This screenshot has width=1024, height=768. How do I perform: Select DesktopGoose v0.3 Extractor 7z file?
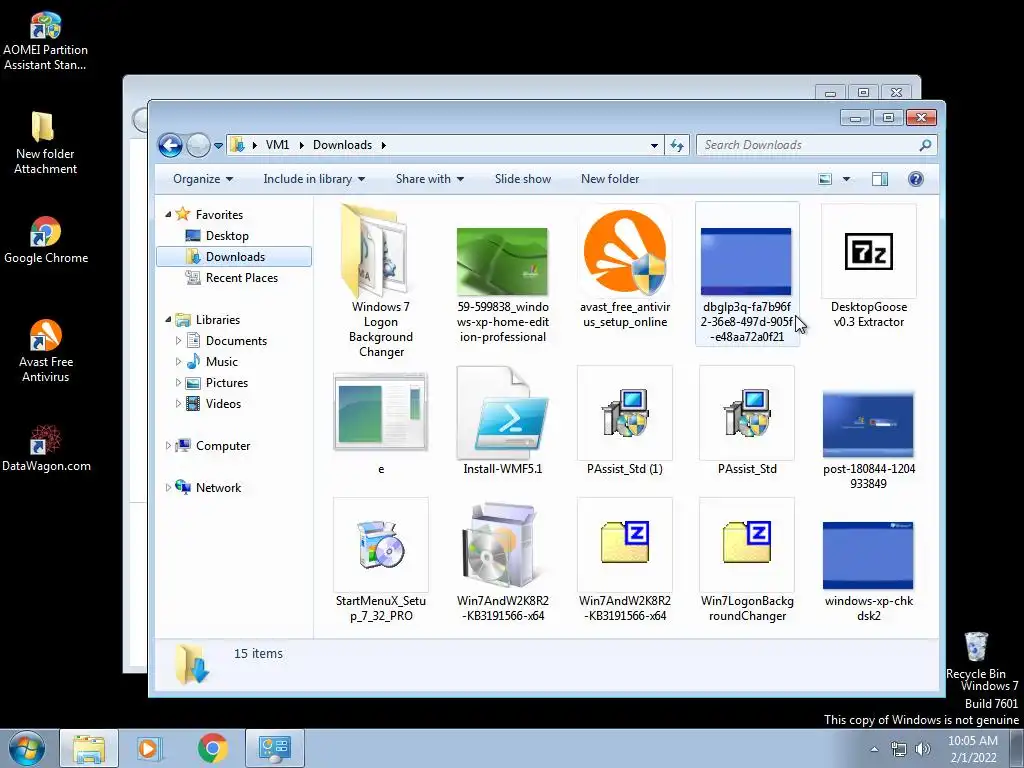click(869, 268)
